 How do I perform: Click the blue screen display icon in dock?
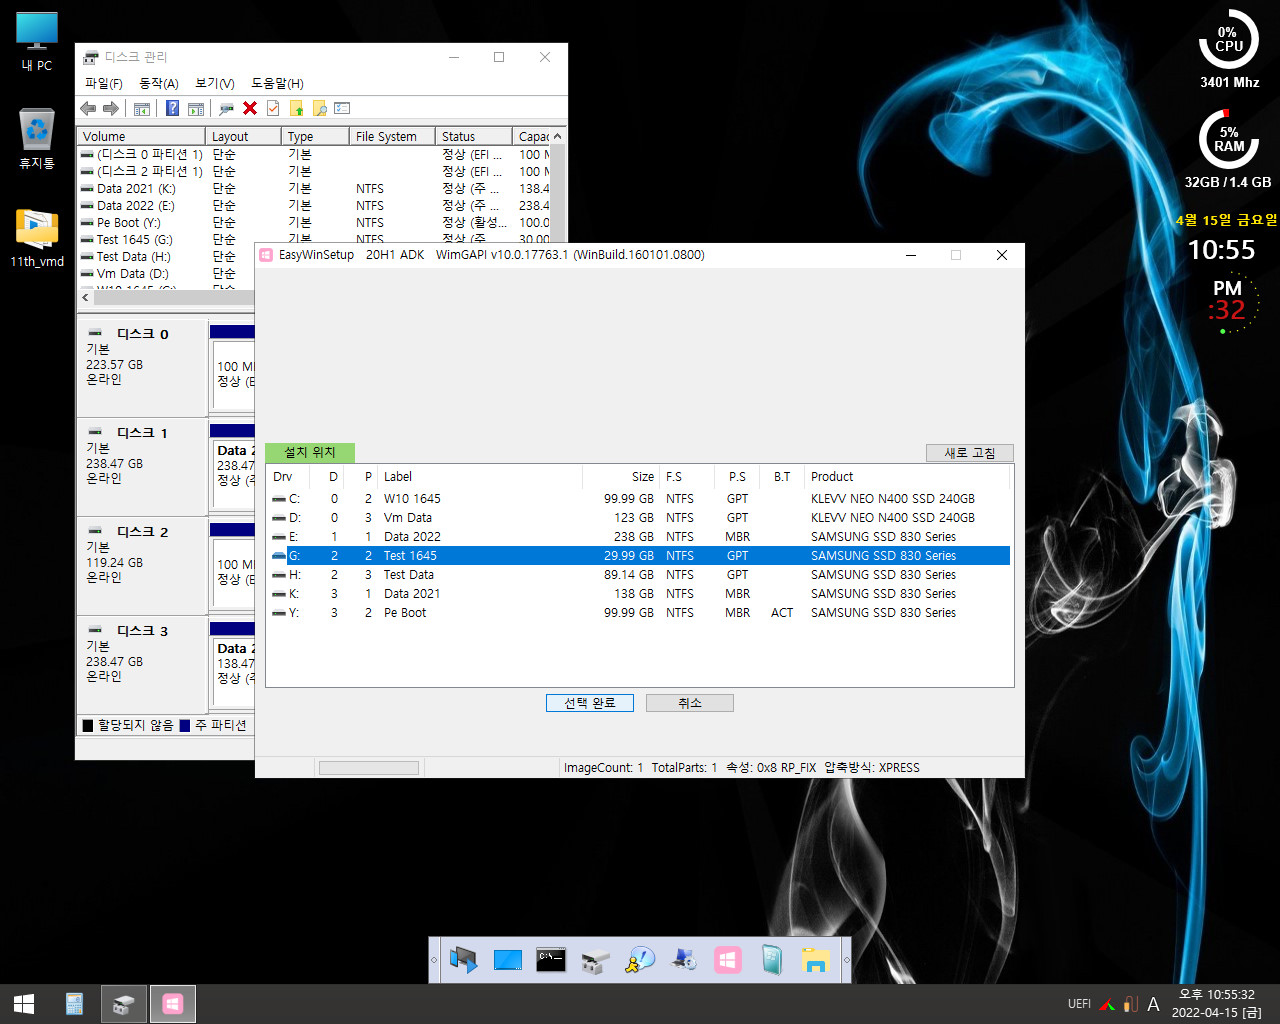(x=508, y=960)
